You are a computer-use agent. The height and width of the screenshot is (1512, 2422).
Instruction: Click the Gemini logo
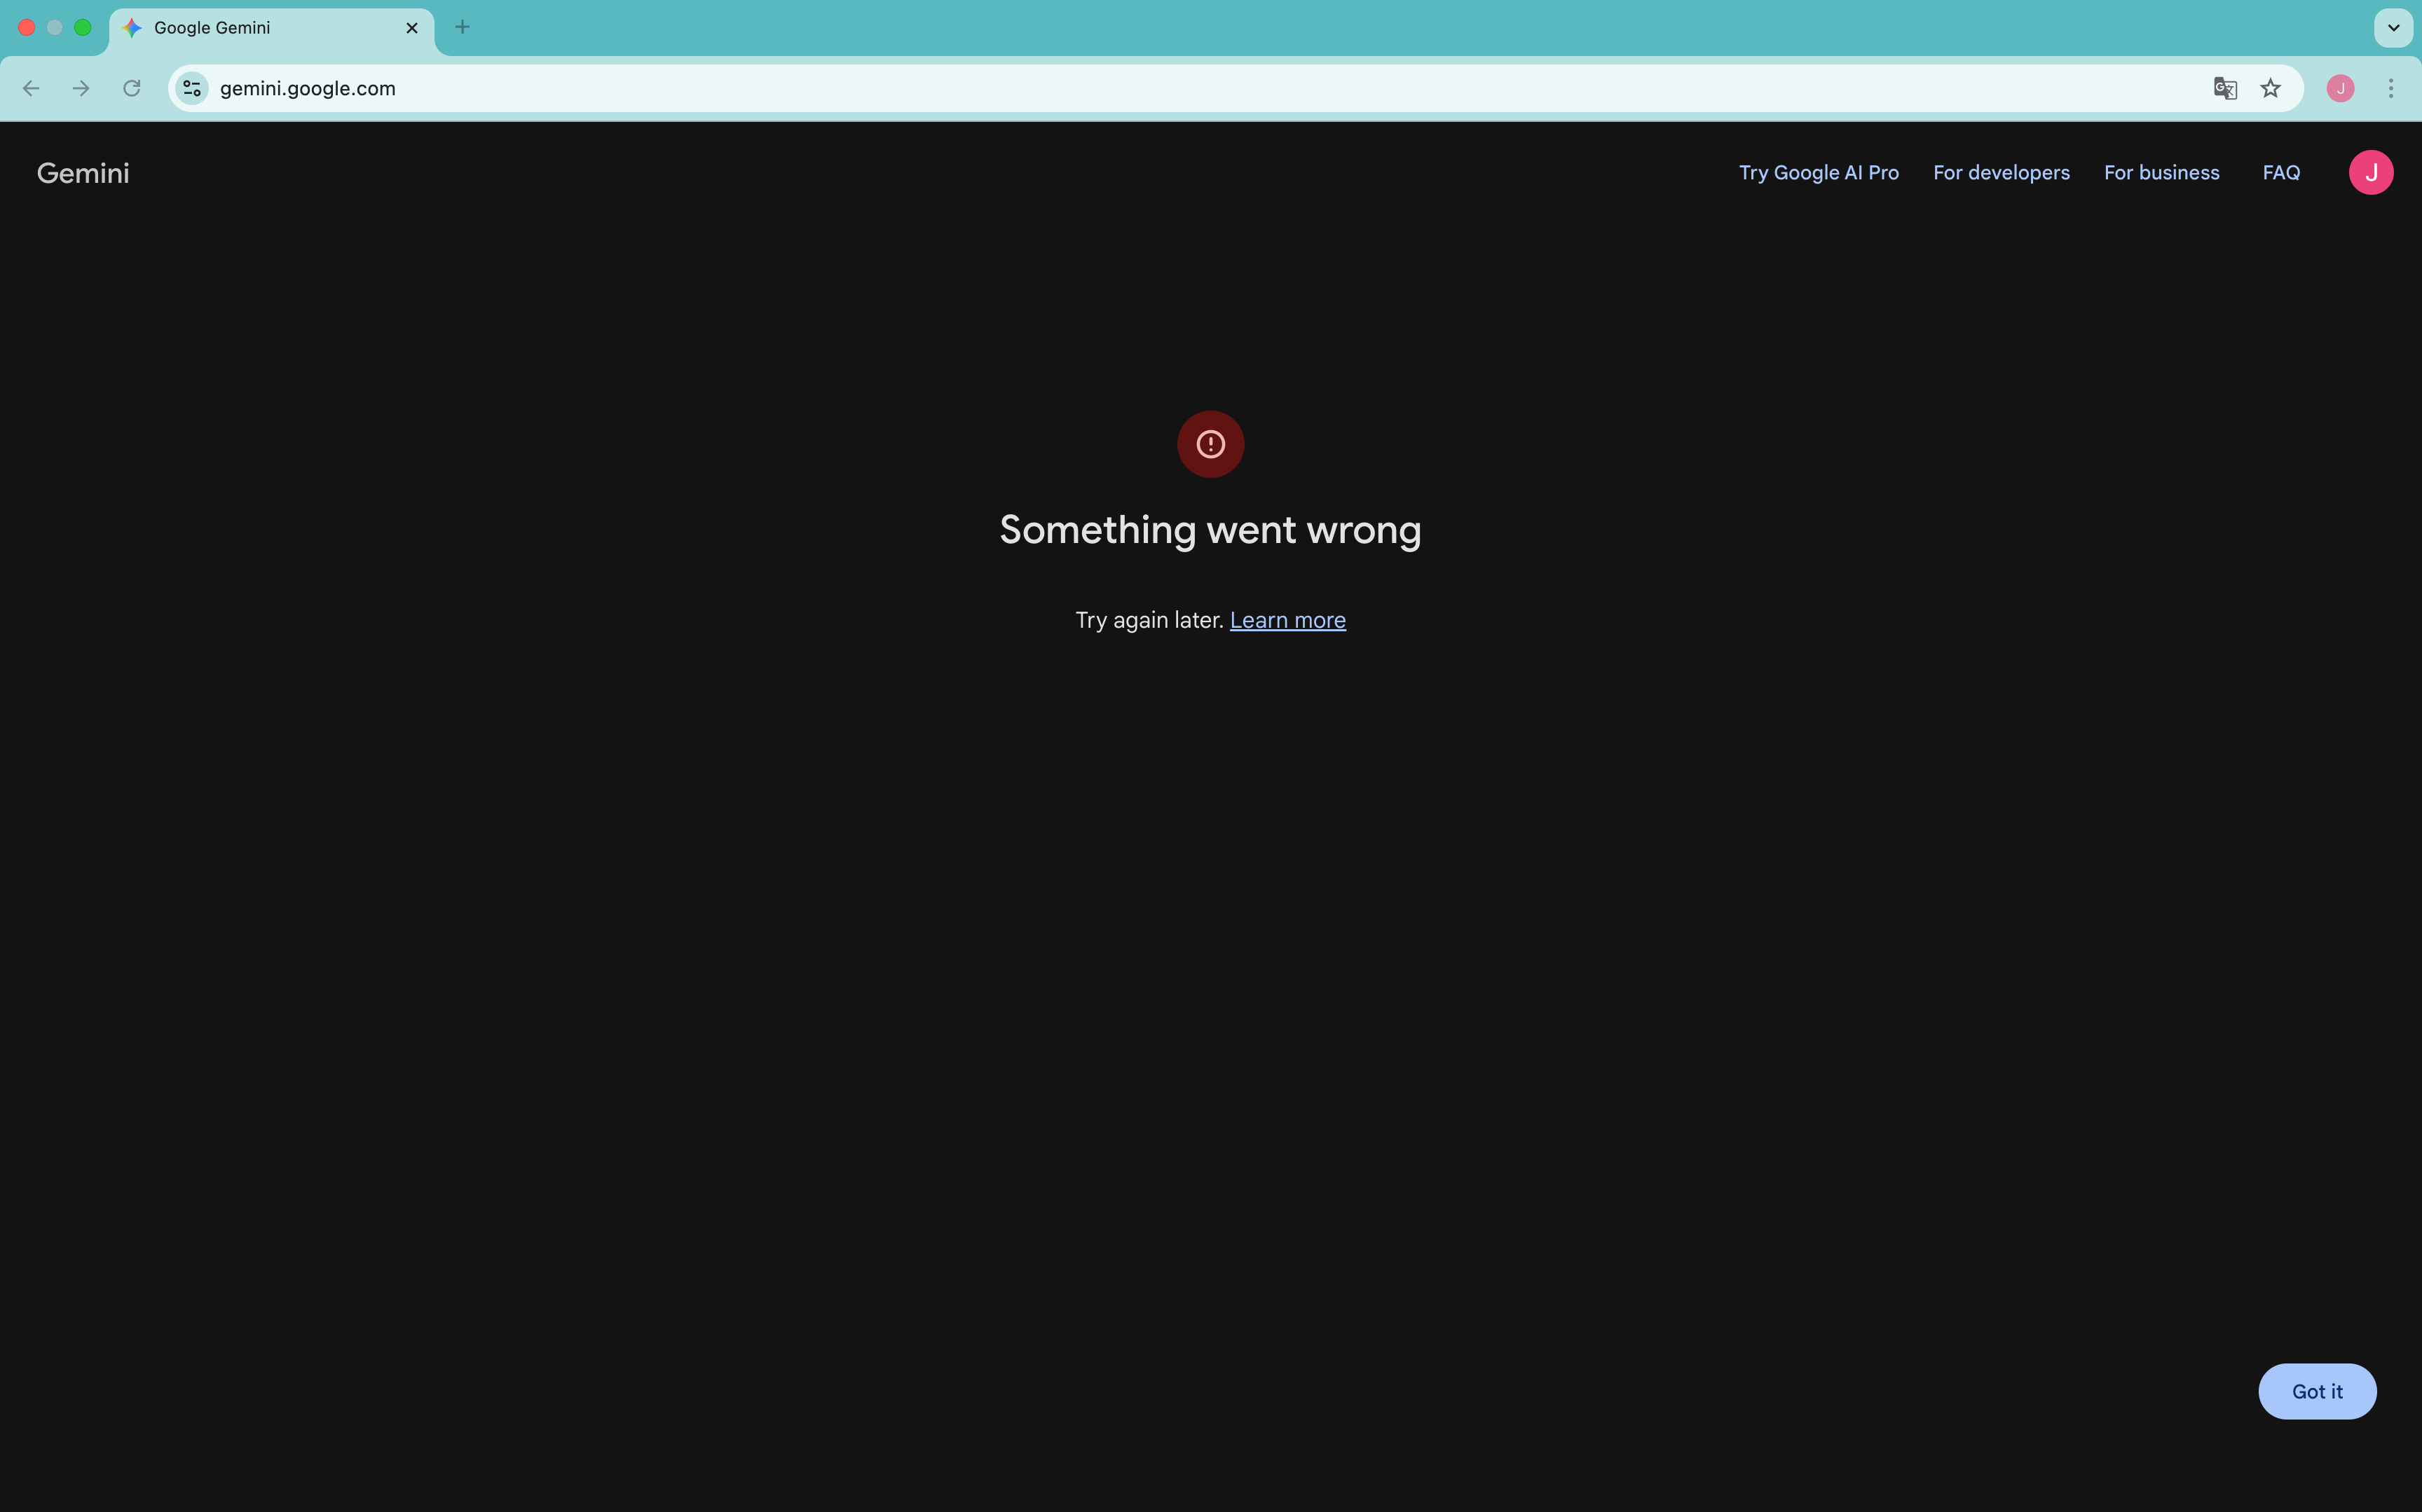pyautogui.click(x=83, y=173)
